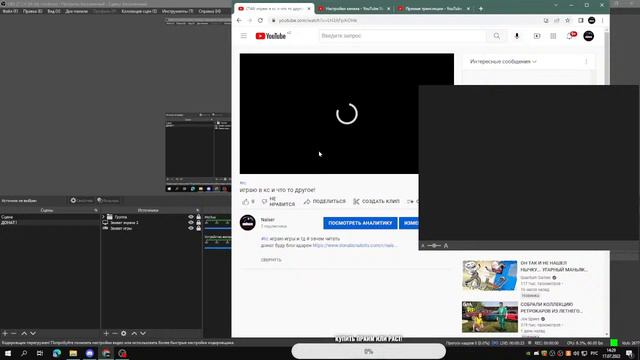This screenshot has height=360, width=640.
Task: Open the ОН ТАК И НЕ НАШЕЛ video thumbnail
Action: (x=490, y=276)
